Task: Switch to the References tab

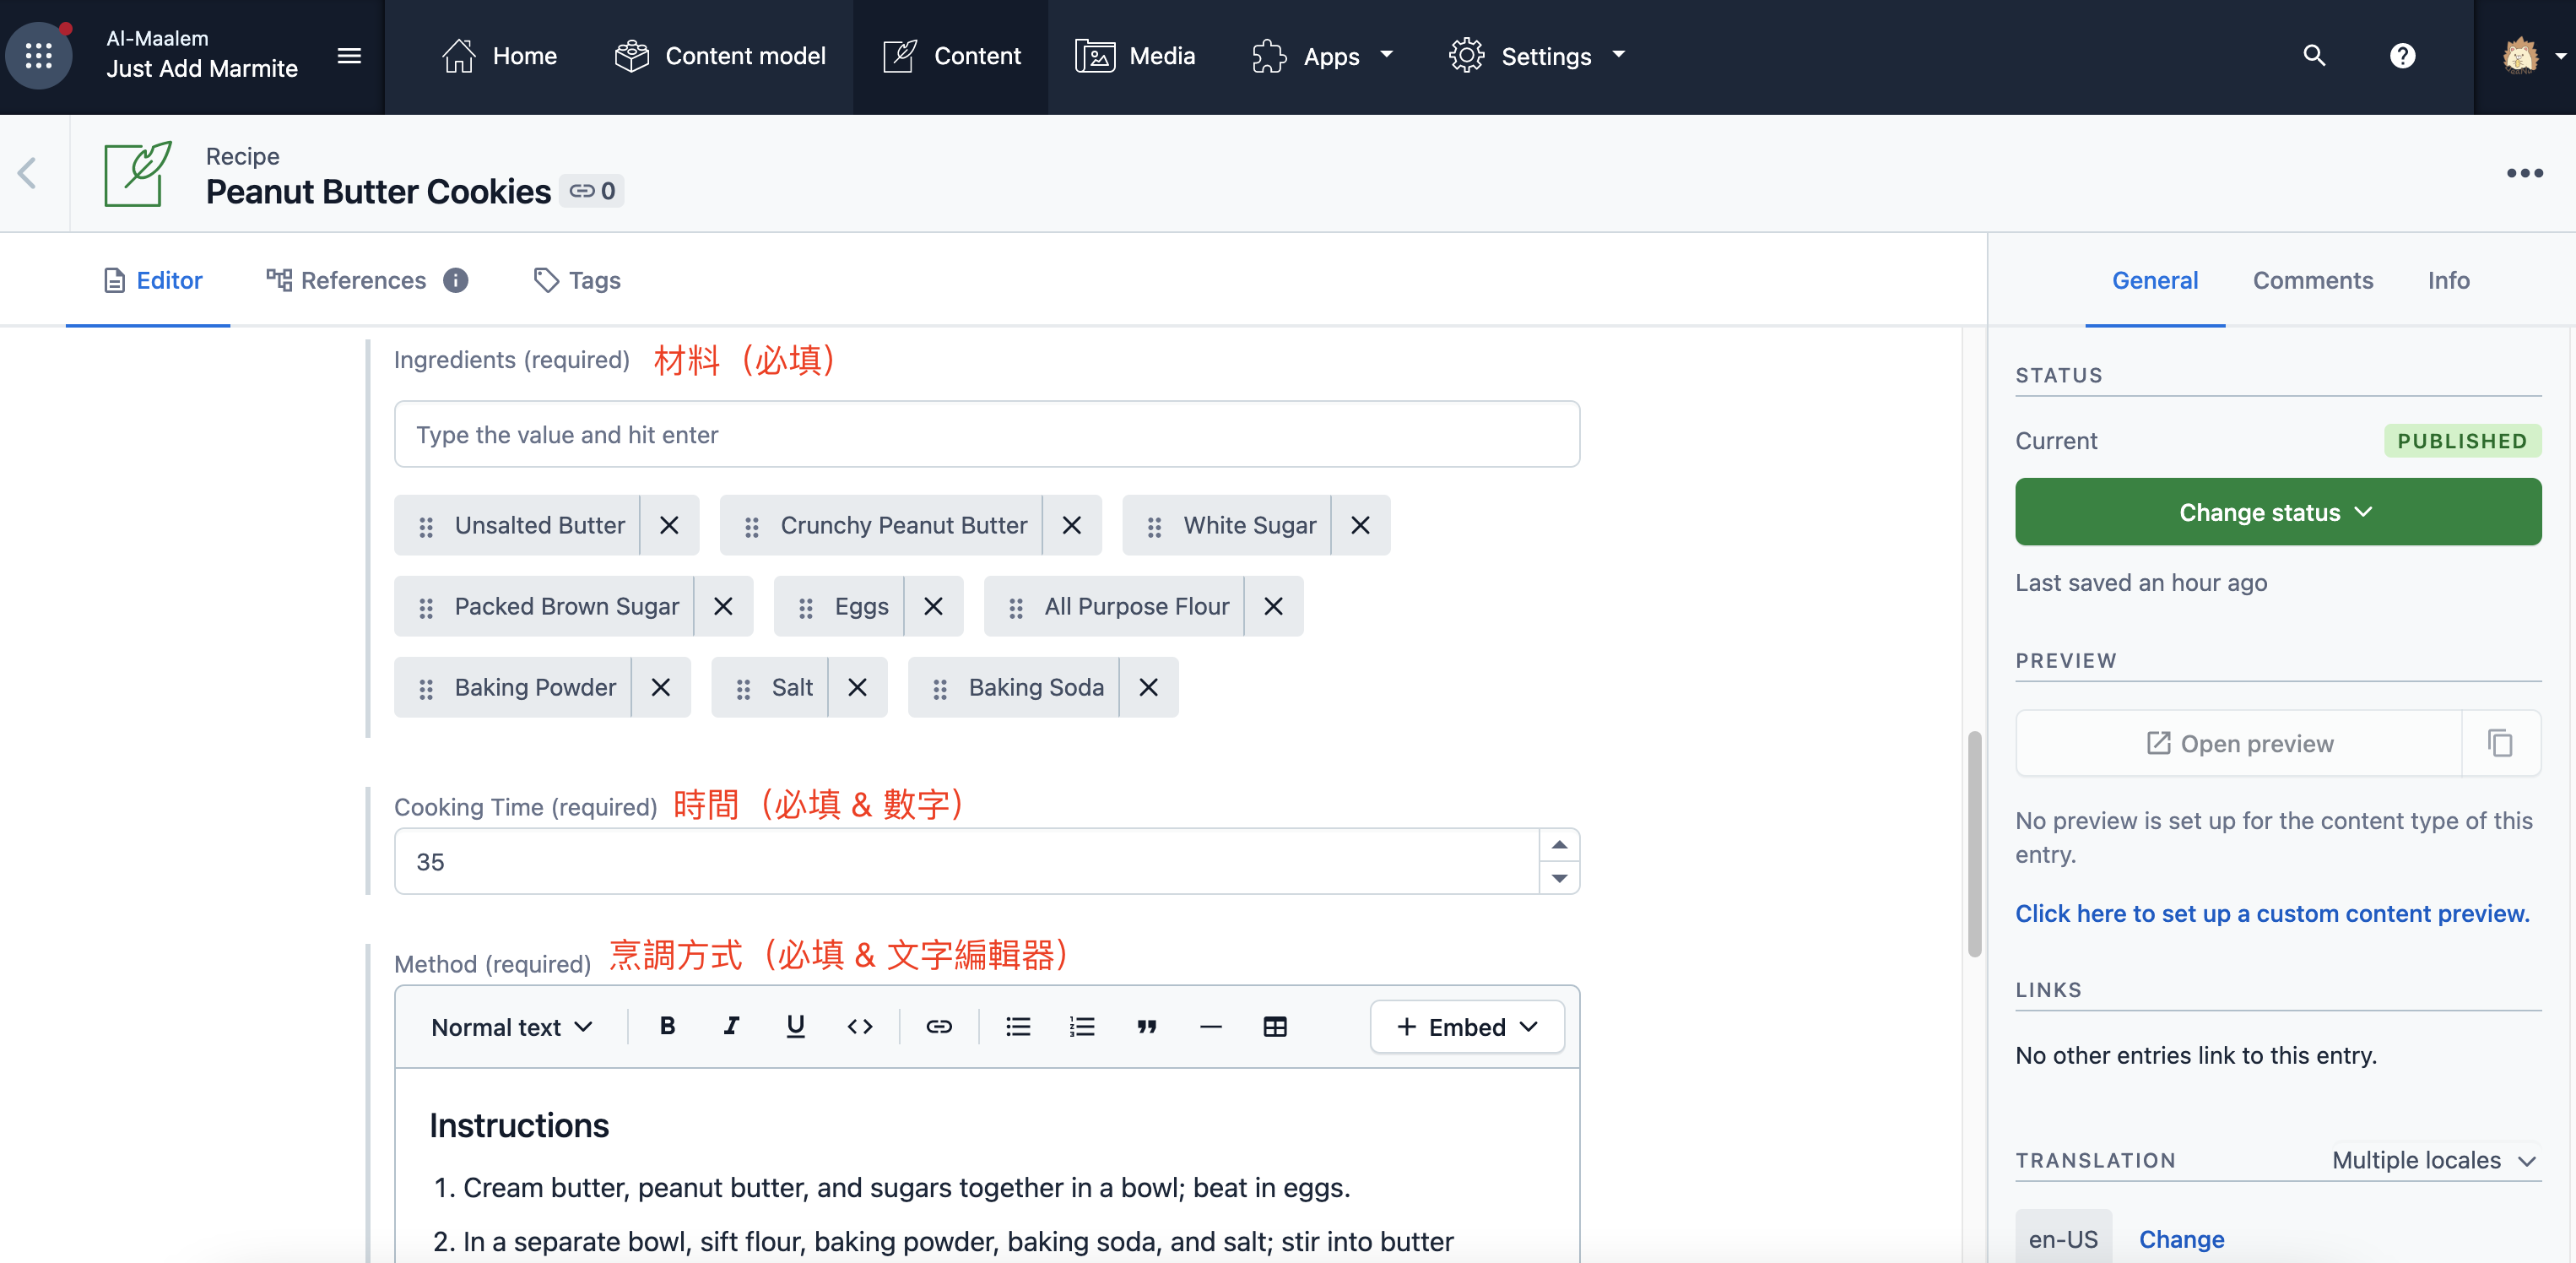Action: 346,280
